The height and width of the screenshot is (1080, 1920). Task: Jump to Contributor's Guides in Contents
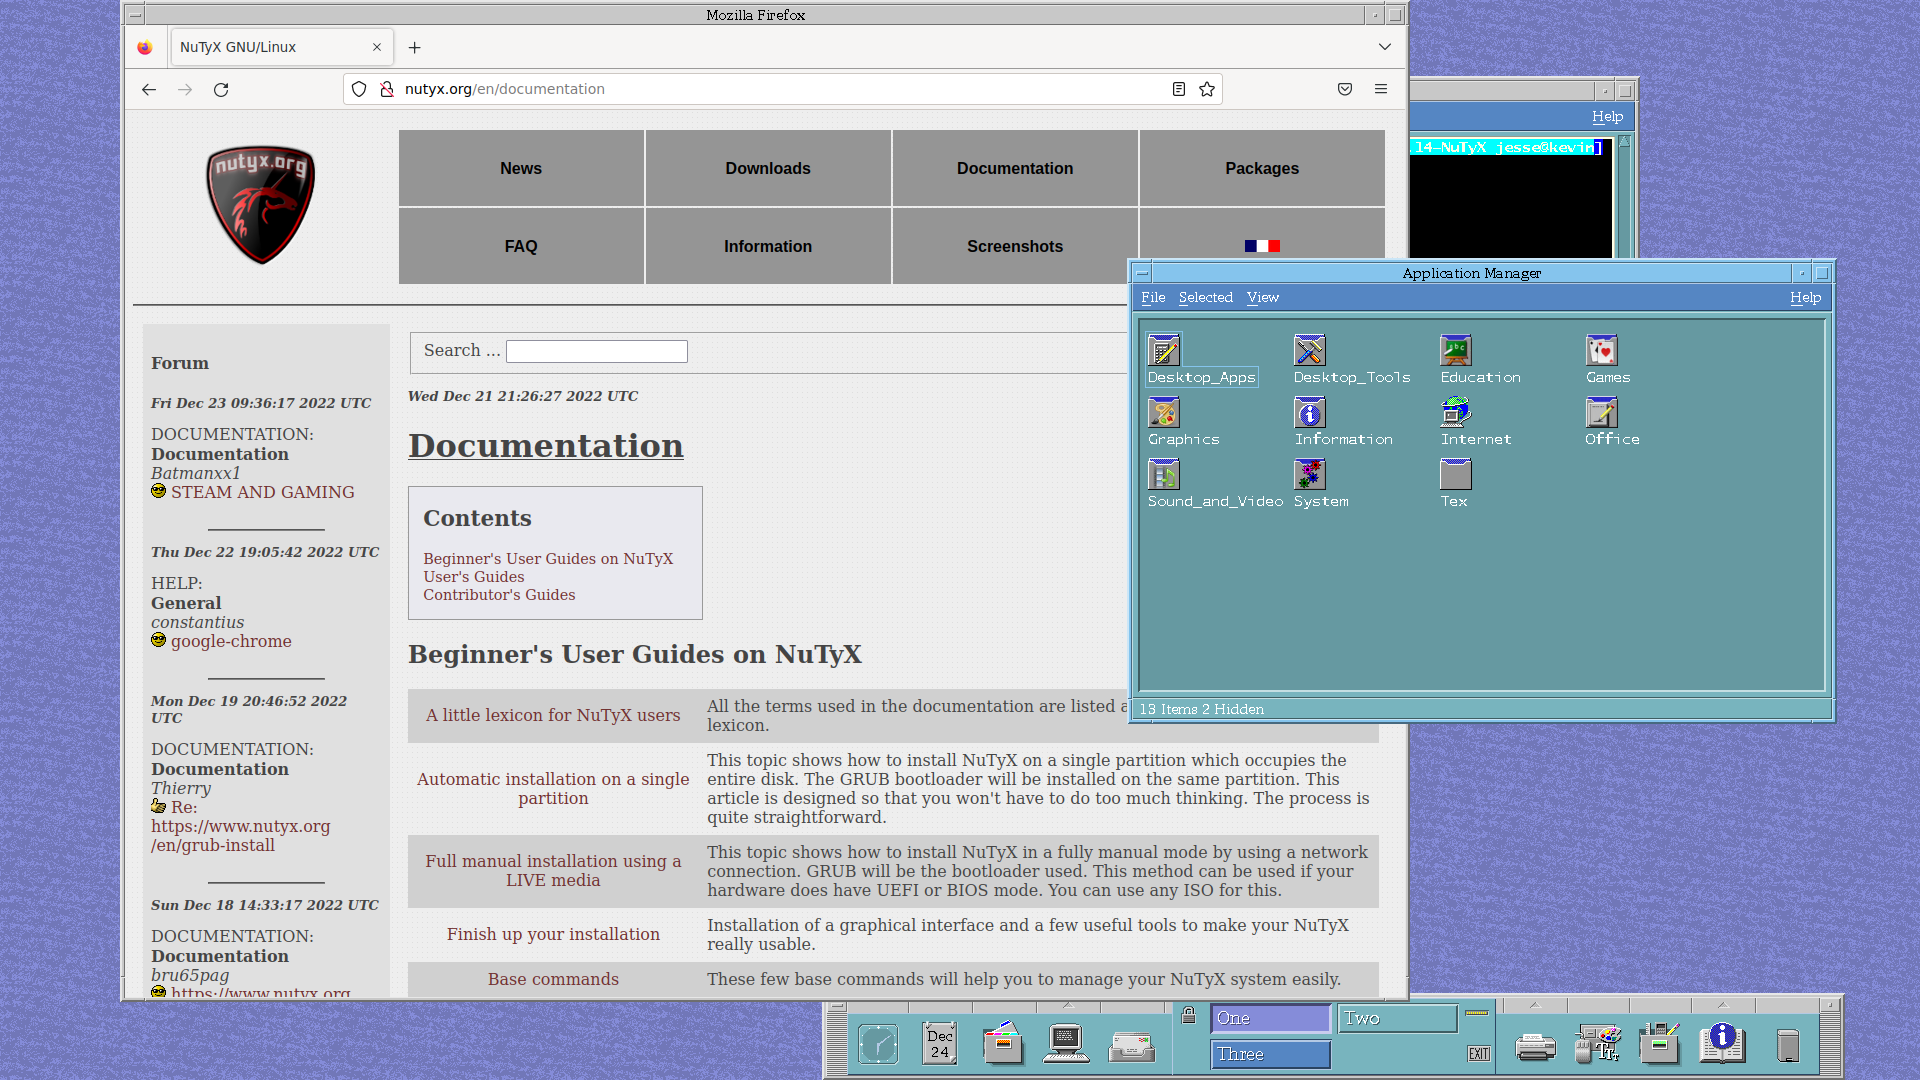(499, 595)
